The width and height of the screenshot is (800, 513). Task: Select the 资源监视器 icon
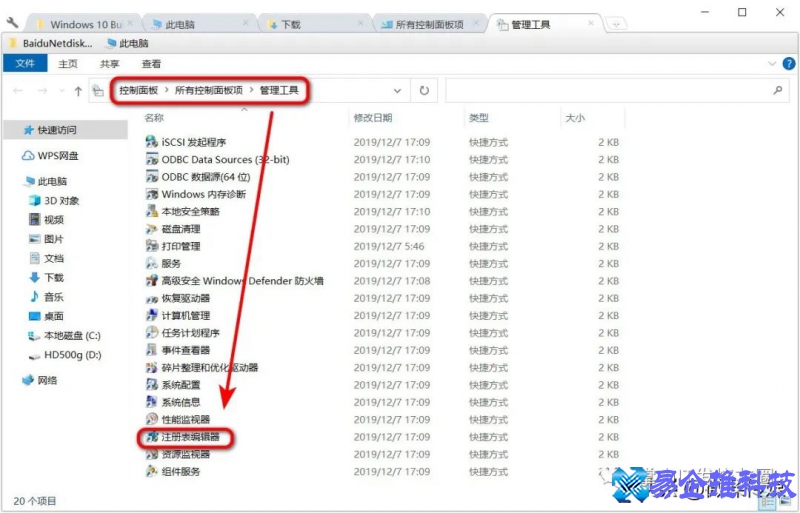point(152,454)
